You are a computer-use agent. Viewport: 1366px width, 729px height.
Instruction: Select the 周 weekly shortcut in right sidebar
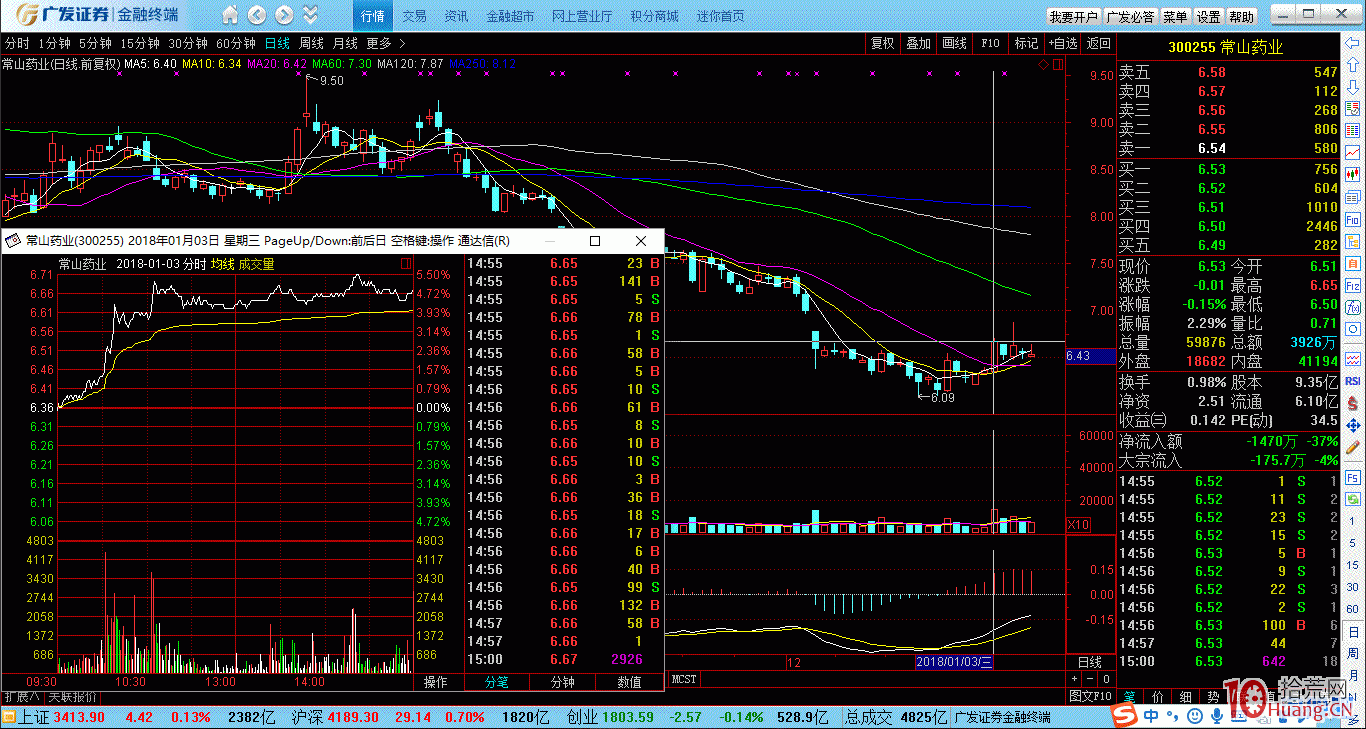(x=1352, y=653)
